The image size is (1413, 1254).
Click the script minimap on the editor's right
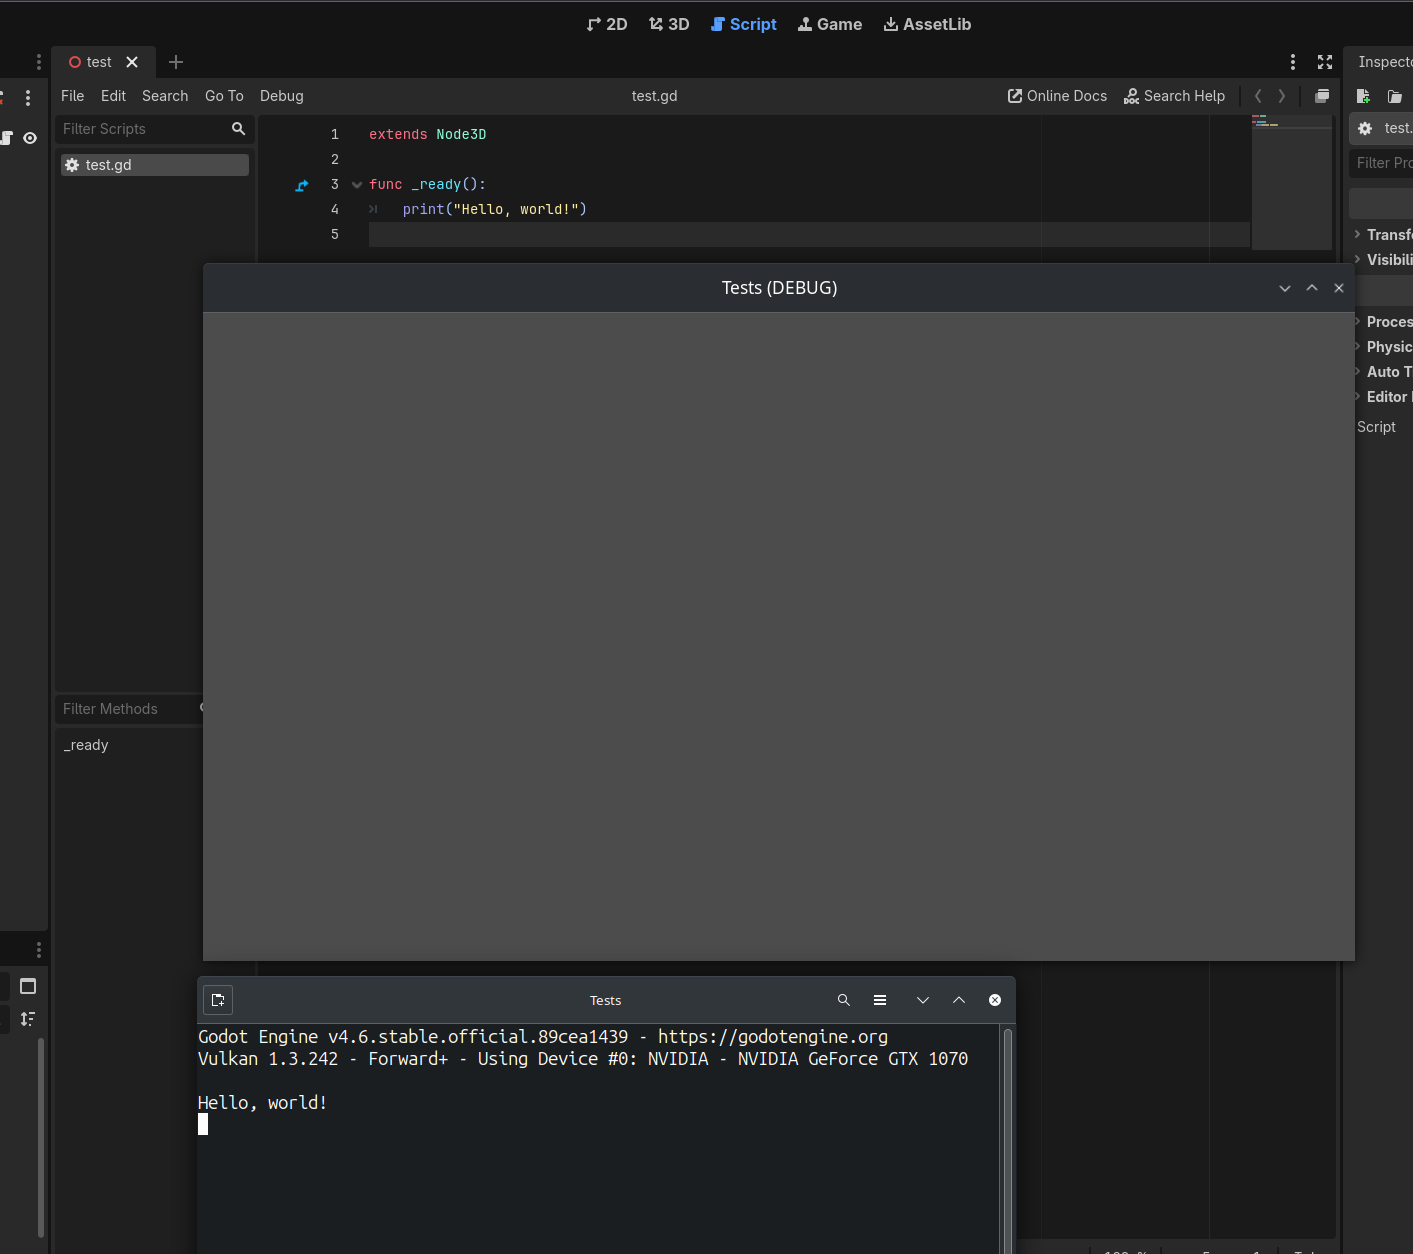click(1291, 180)
